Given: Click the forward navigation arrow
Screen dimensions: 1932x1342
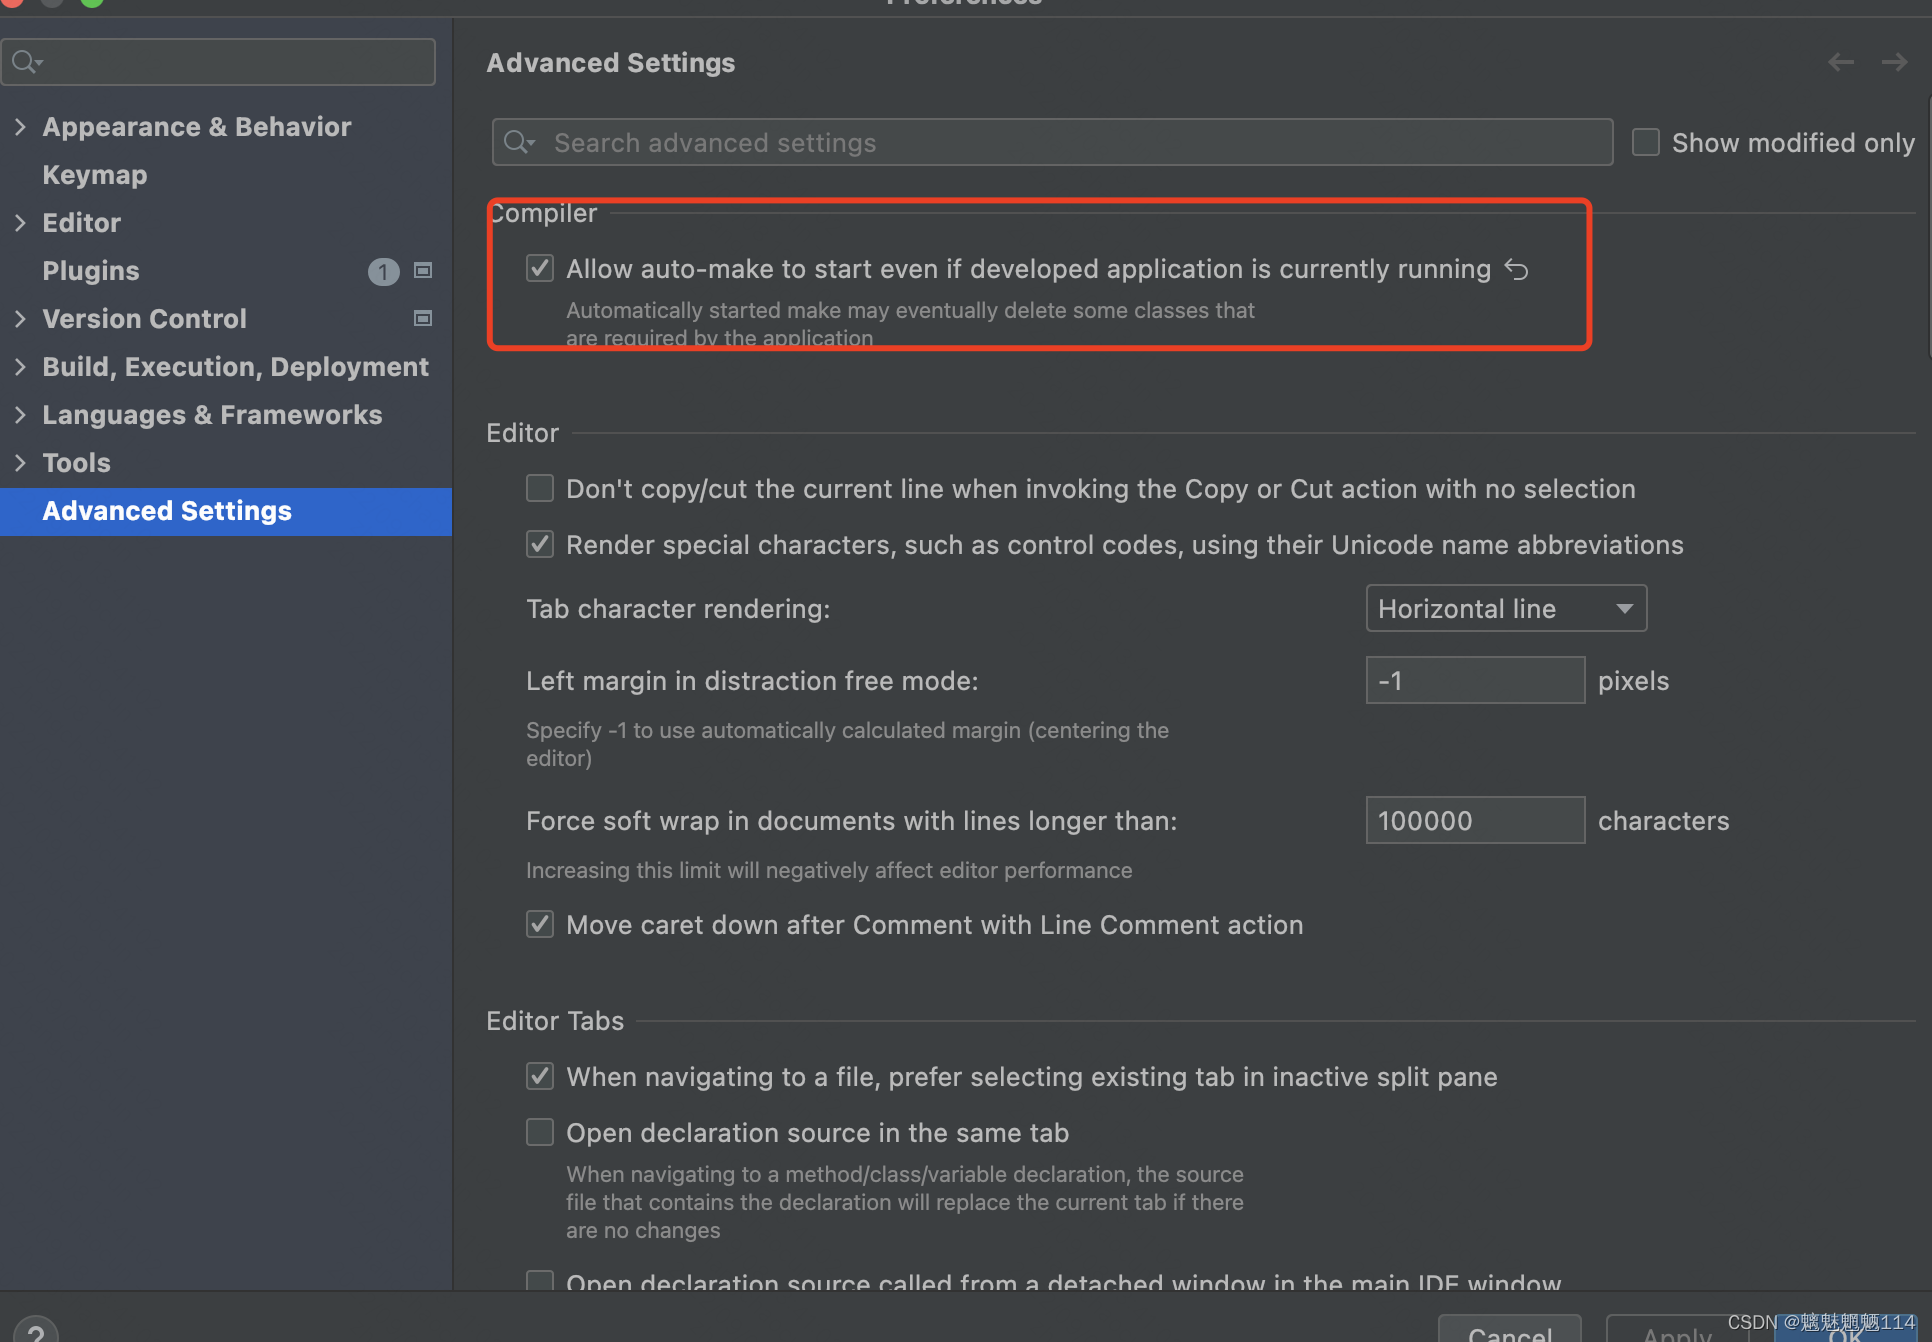Looking at the screenshot, I should point(1894,62).
